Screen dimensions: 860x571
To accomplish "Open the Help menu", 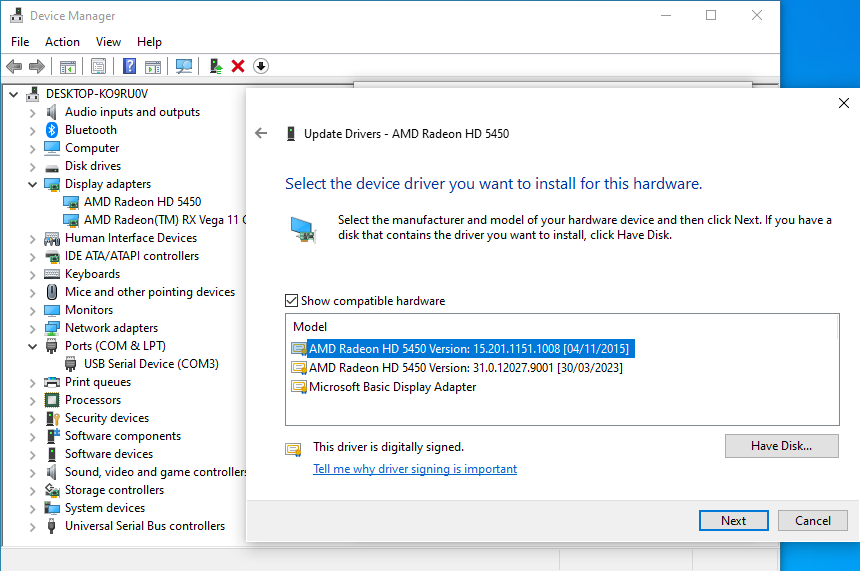I will pos(149,42).
